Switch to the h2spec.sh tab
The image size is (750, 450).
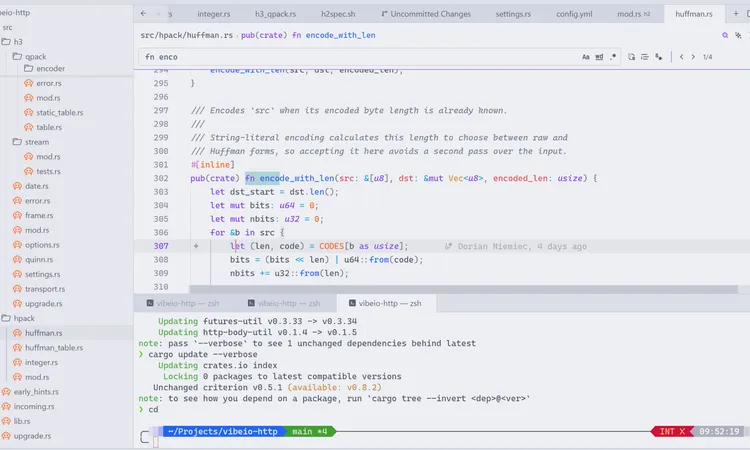pos(338,14)
